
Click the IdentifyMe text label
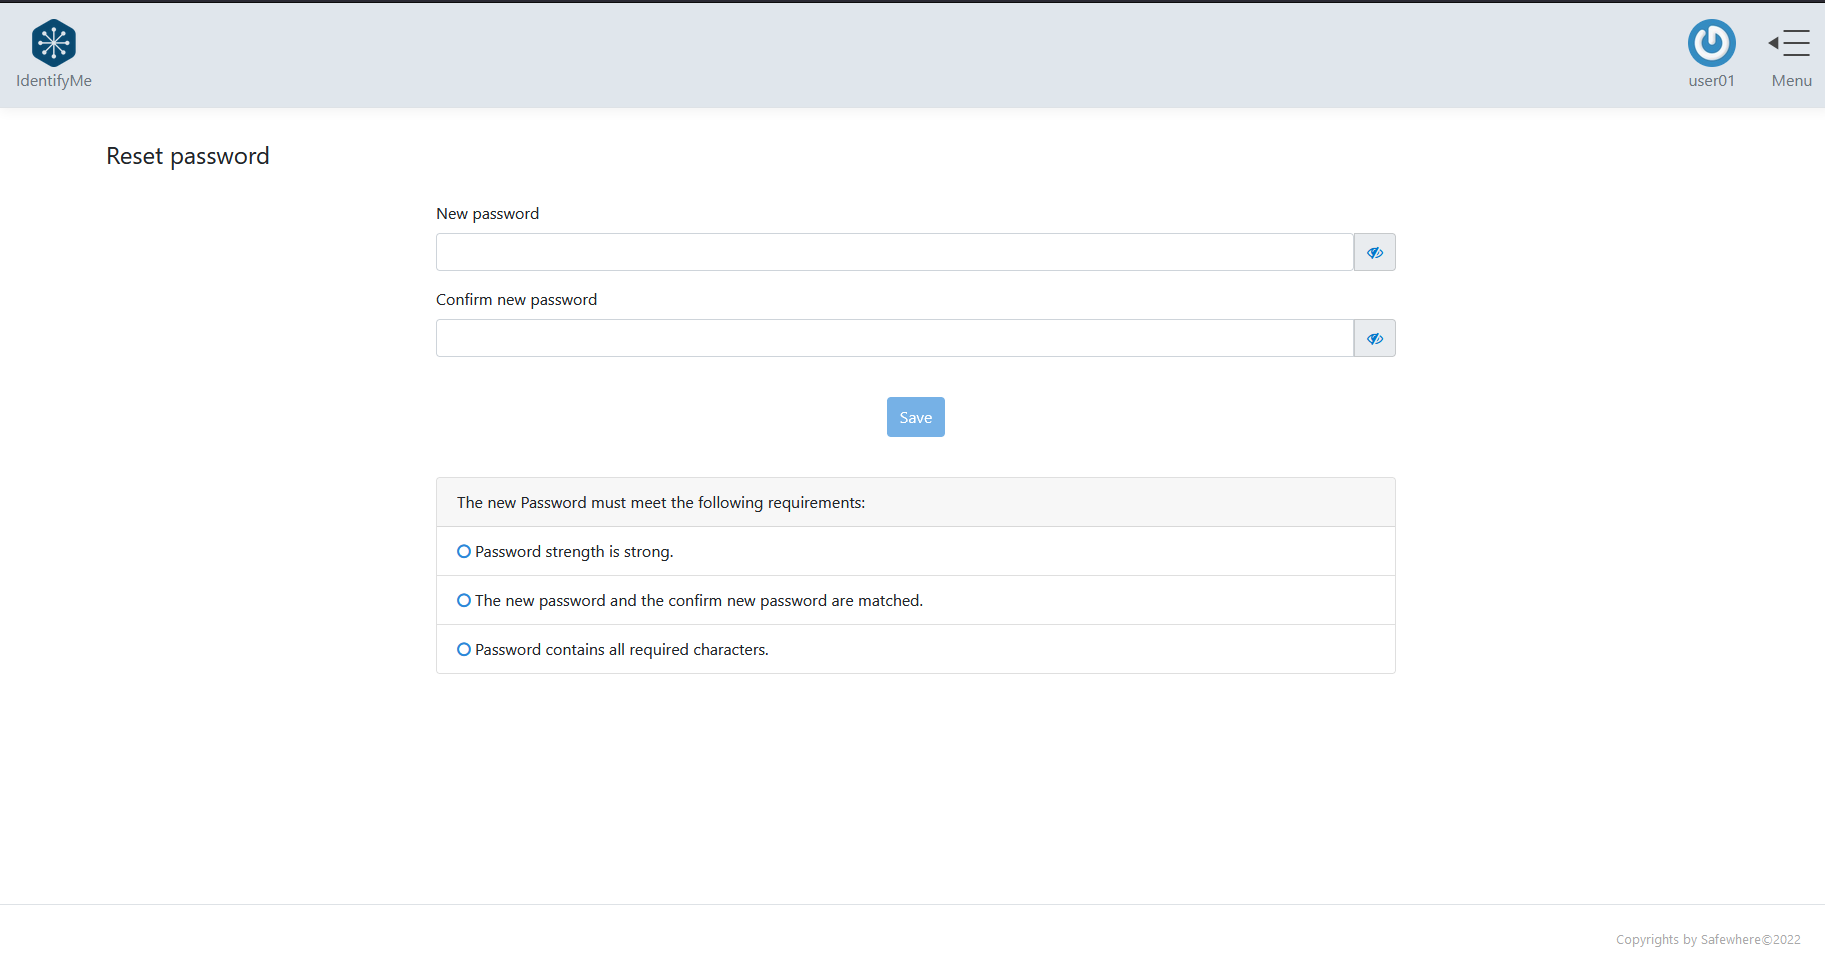point(54,81)
